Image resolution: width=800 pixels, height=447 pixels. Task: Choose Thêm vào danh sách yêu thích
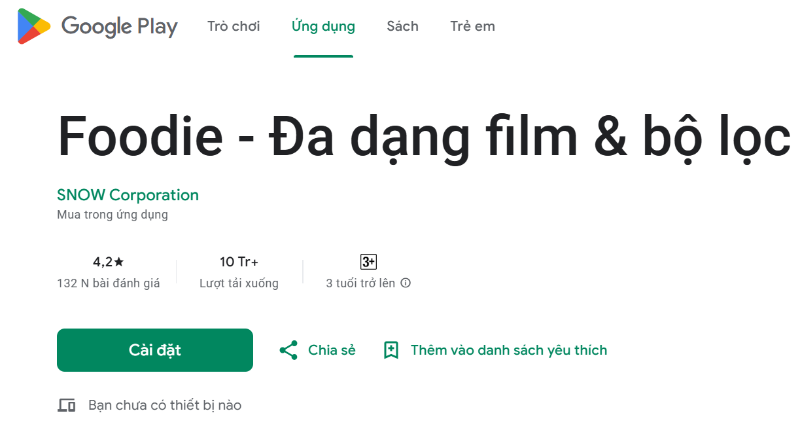tap(509, 350)
